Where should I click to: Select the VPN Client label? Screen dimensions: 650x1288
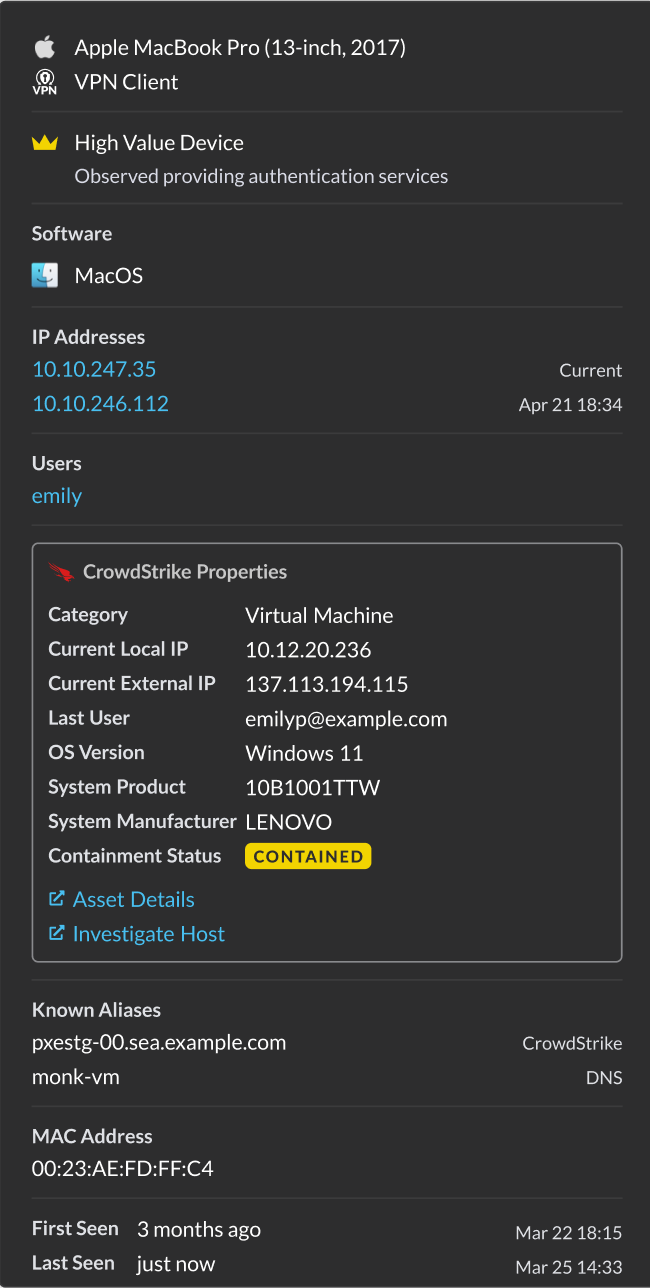click(126, 82)
